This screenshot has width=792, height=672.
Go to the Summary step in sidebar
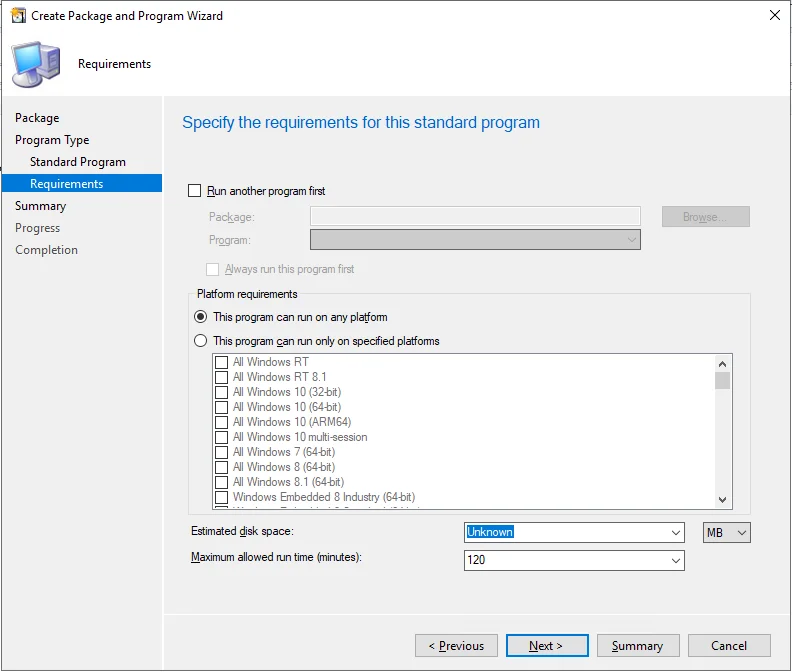[40, 206]
